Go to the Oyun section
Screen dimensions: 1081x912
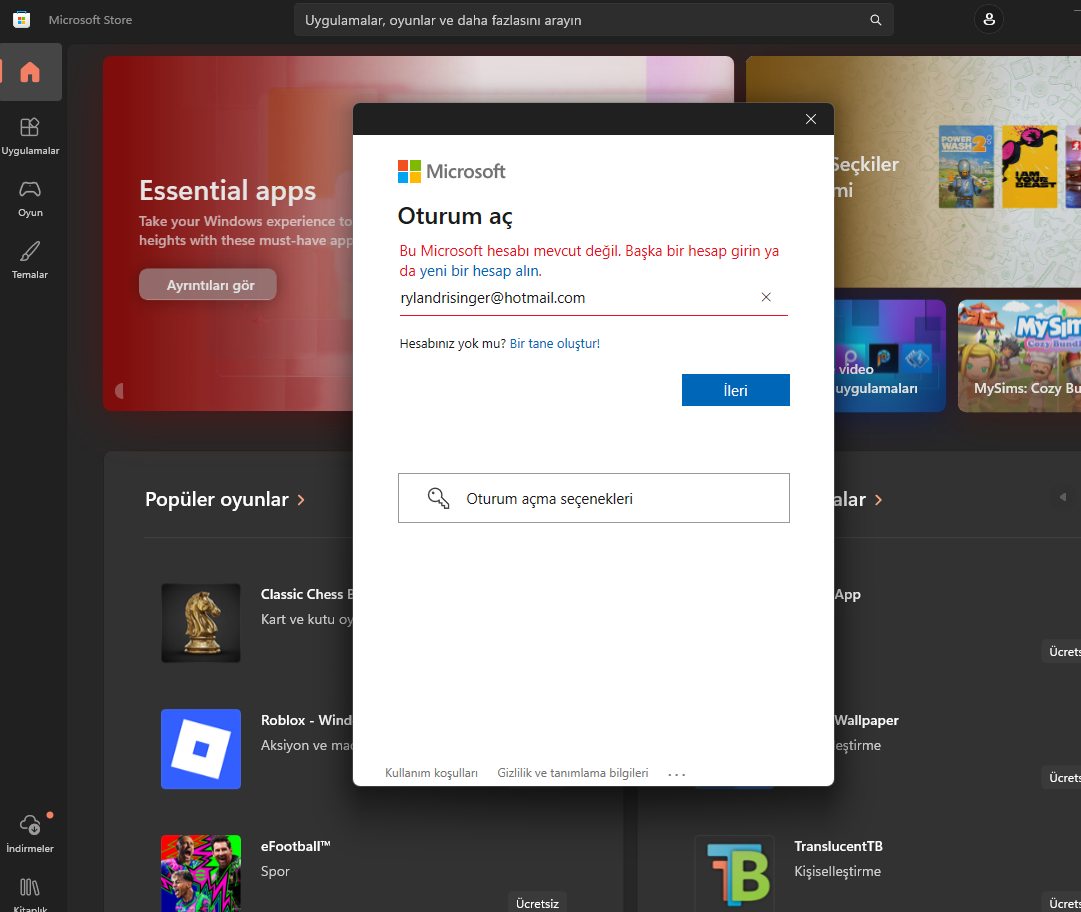point(30,199)
